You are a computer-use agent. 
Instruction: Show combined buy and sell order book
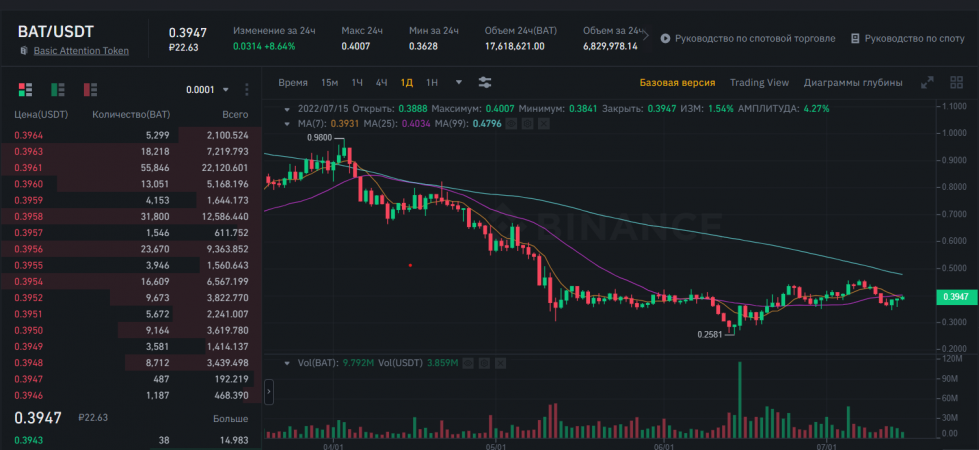point(24,89)
